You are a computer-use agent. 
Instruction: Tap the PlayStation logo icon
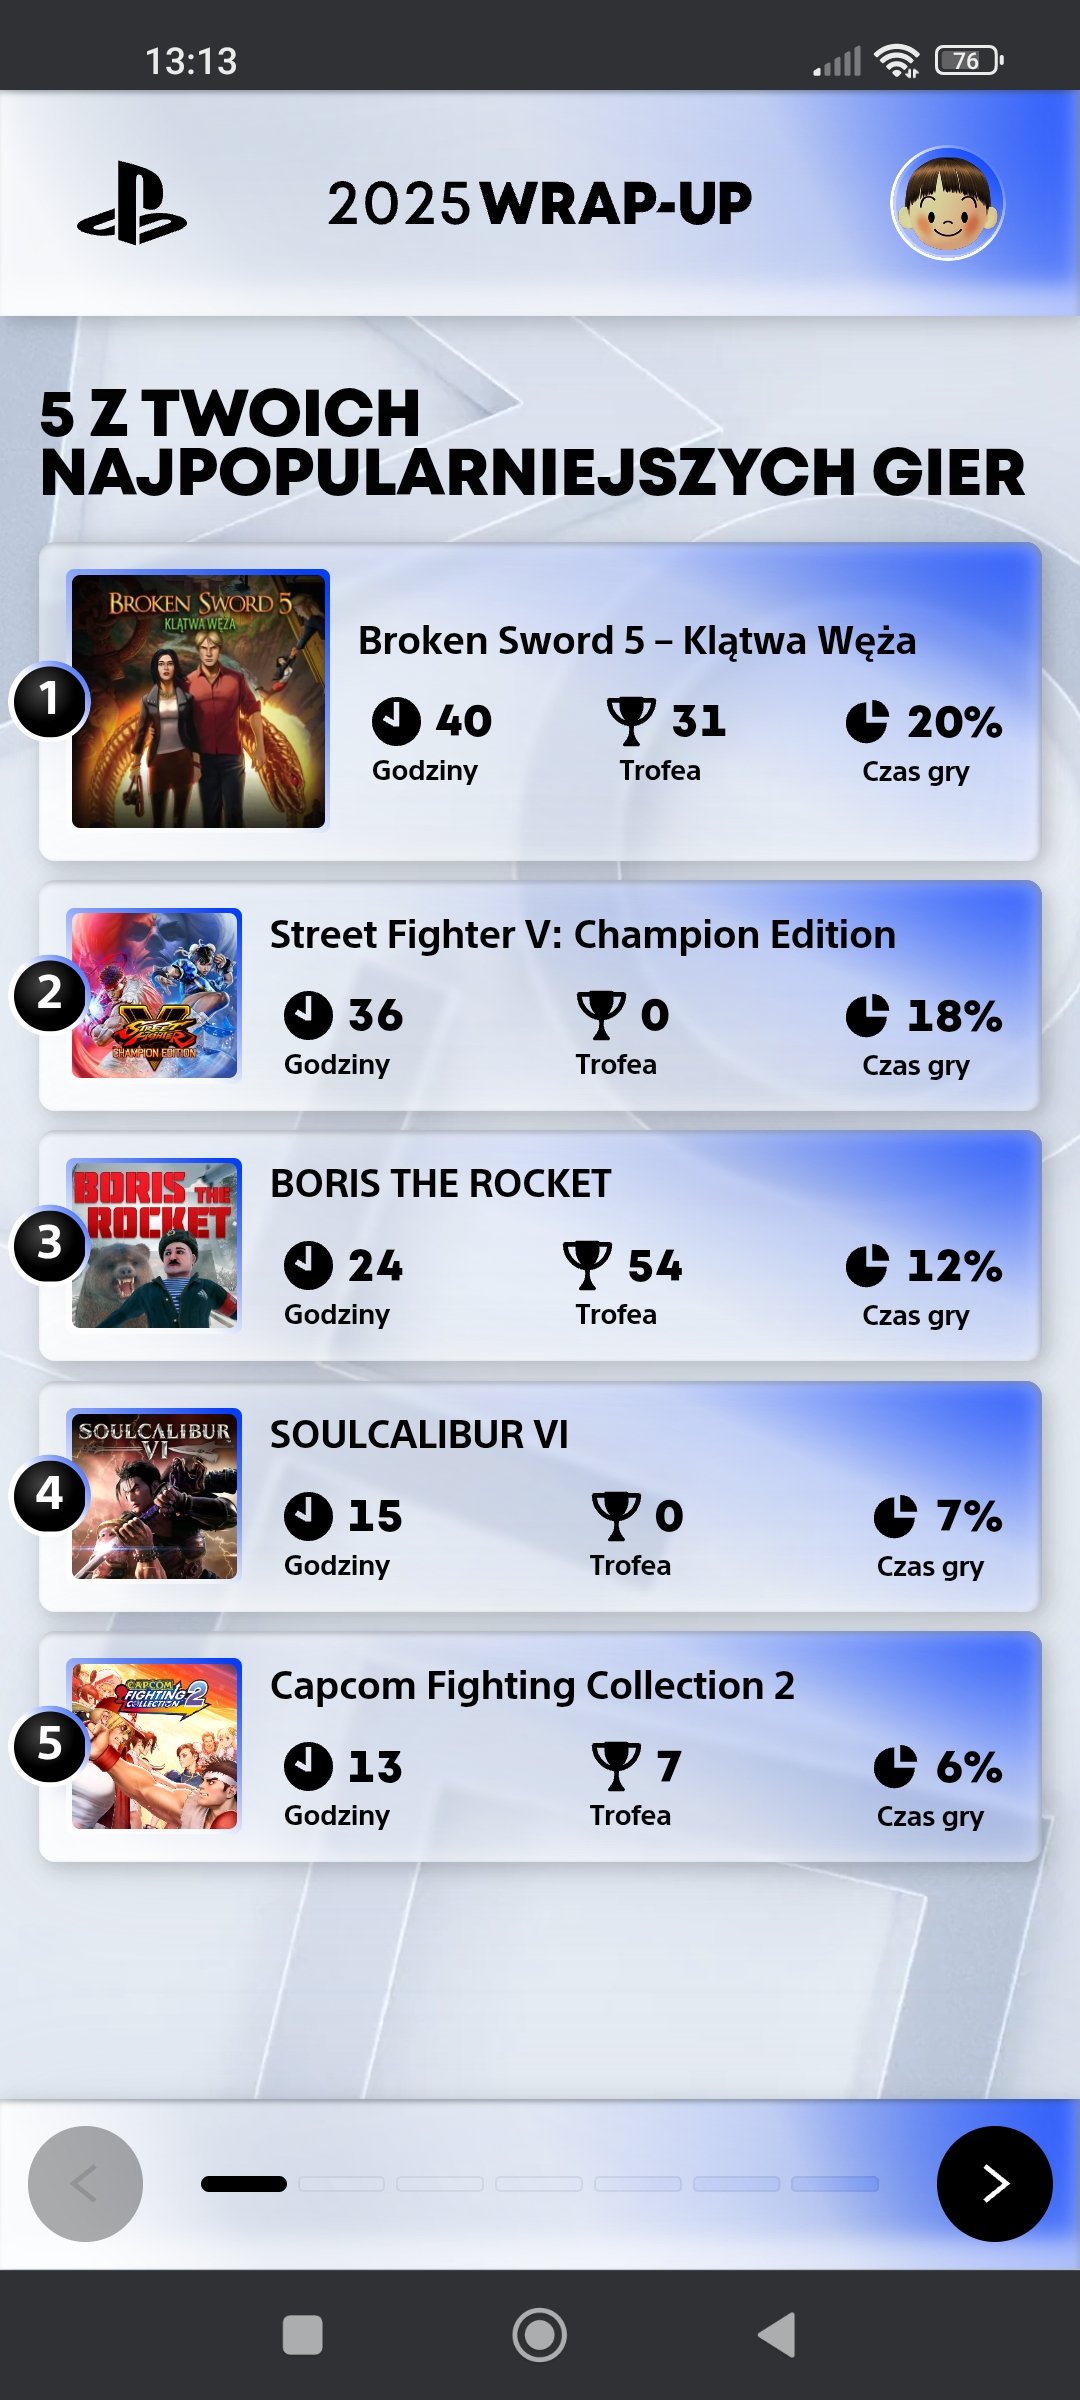point(132,203)
